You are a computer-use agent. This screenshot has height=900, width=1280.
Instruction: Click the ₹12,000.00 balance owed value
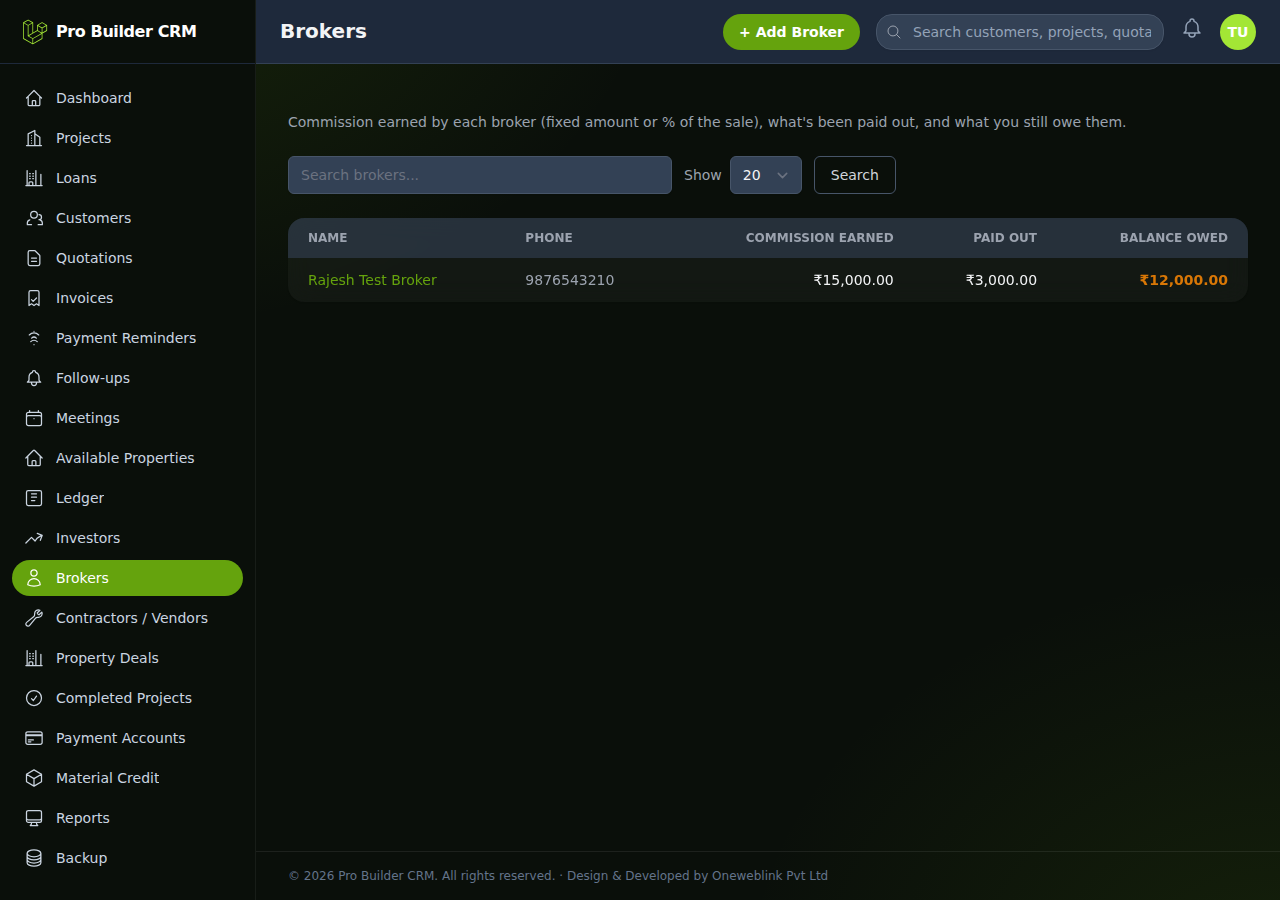click(x=1184, y=280)
